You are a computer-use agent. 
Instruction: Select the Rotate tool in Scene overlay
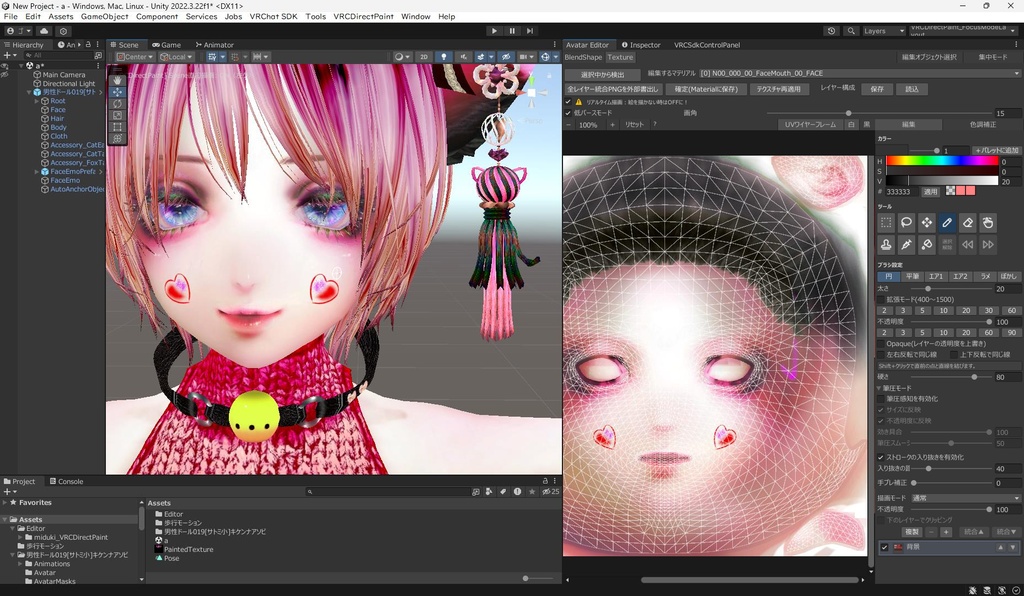coord(118,104)
